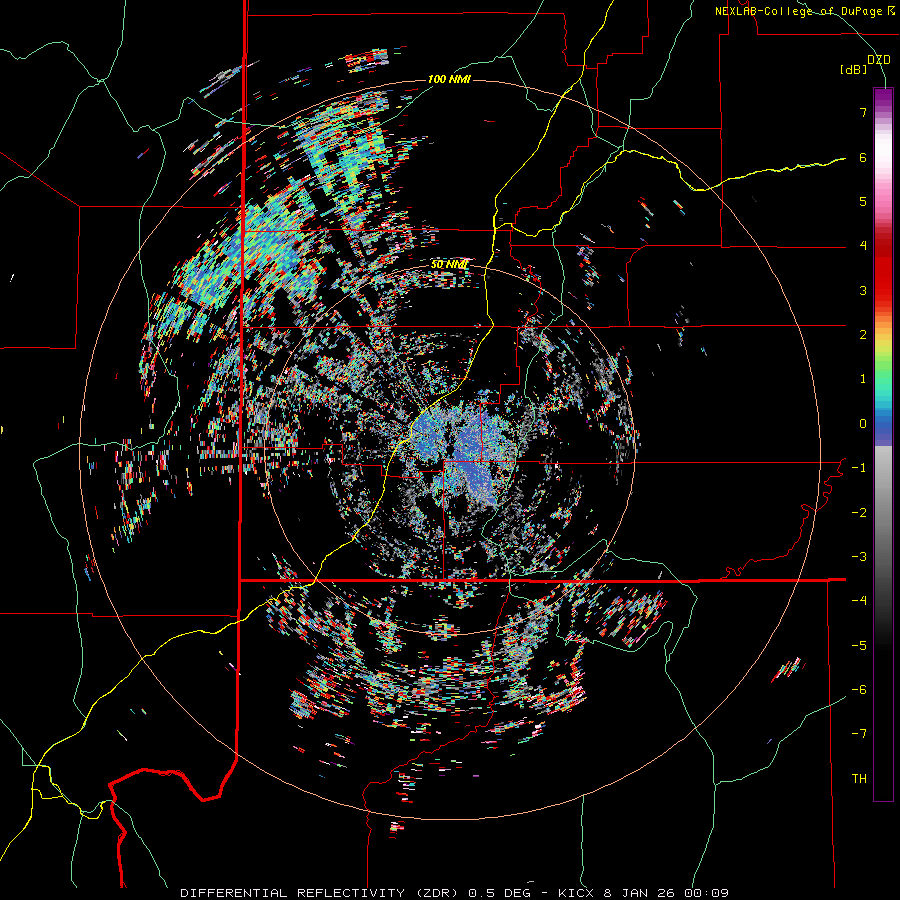This screenshot has height=900, width=900.
Task: Click the 5 value on the dB scale
Action: click(863, 201)
